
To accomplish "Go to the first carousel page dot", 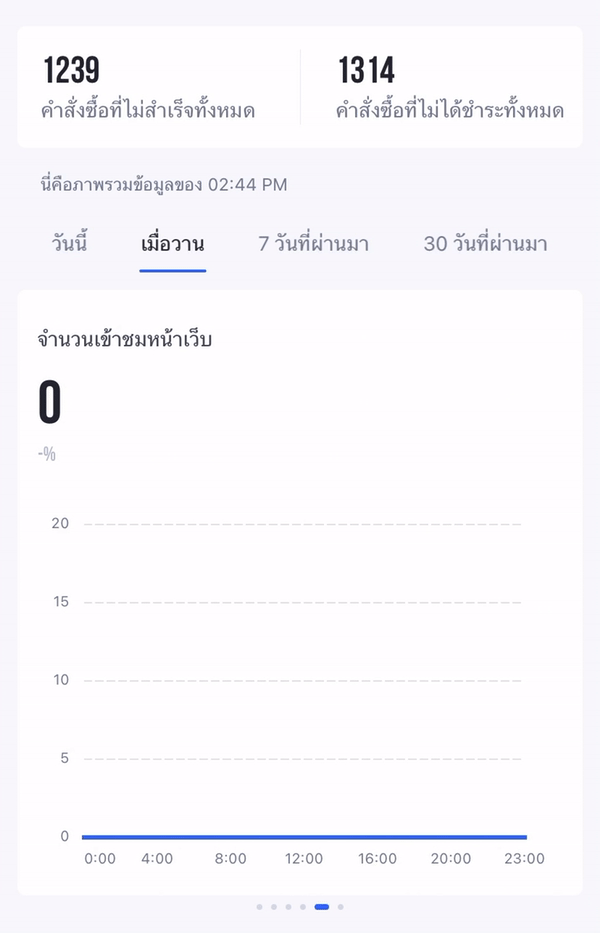I will coord(260,907).
